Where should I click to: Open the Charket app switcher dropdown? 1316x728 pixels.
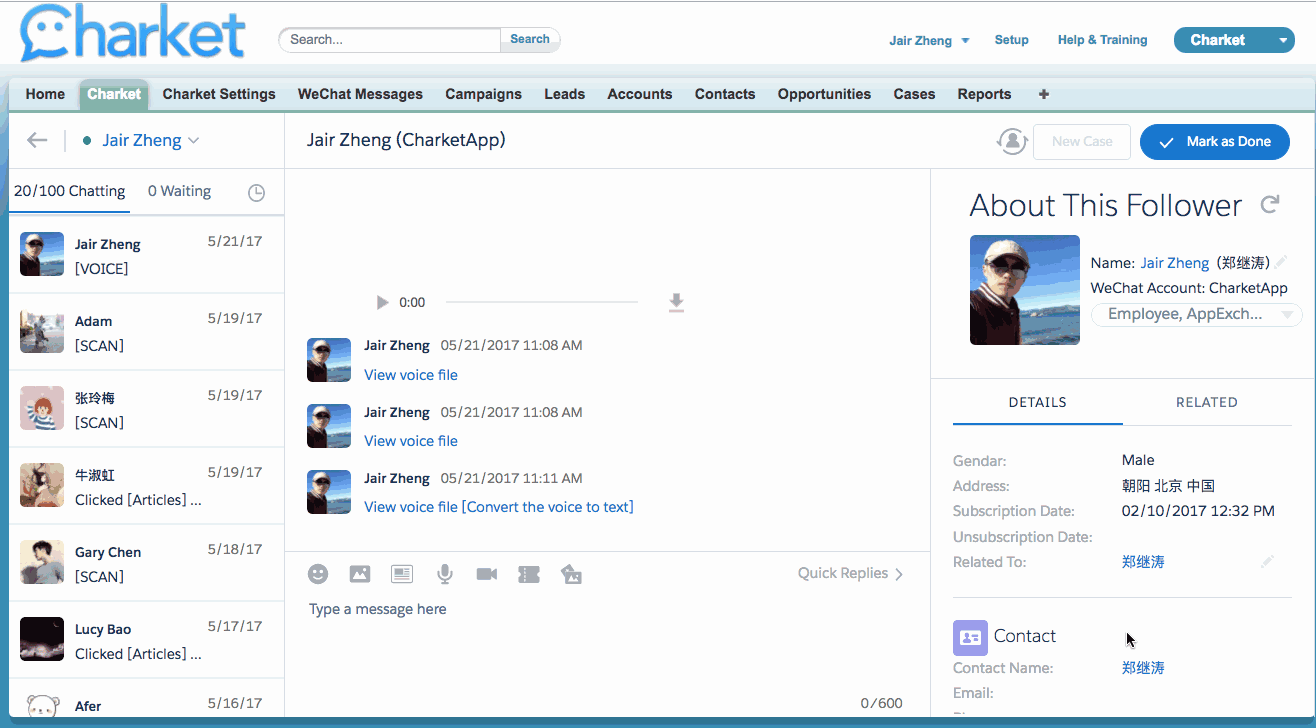(1284, 41)
